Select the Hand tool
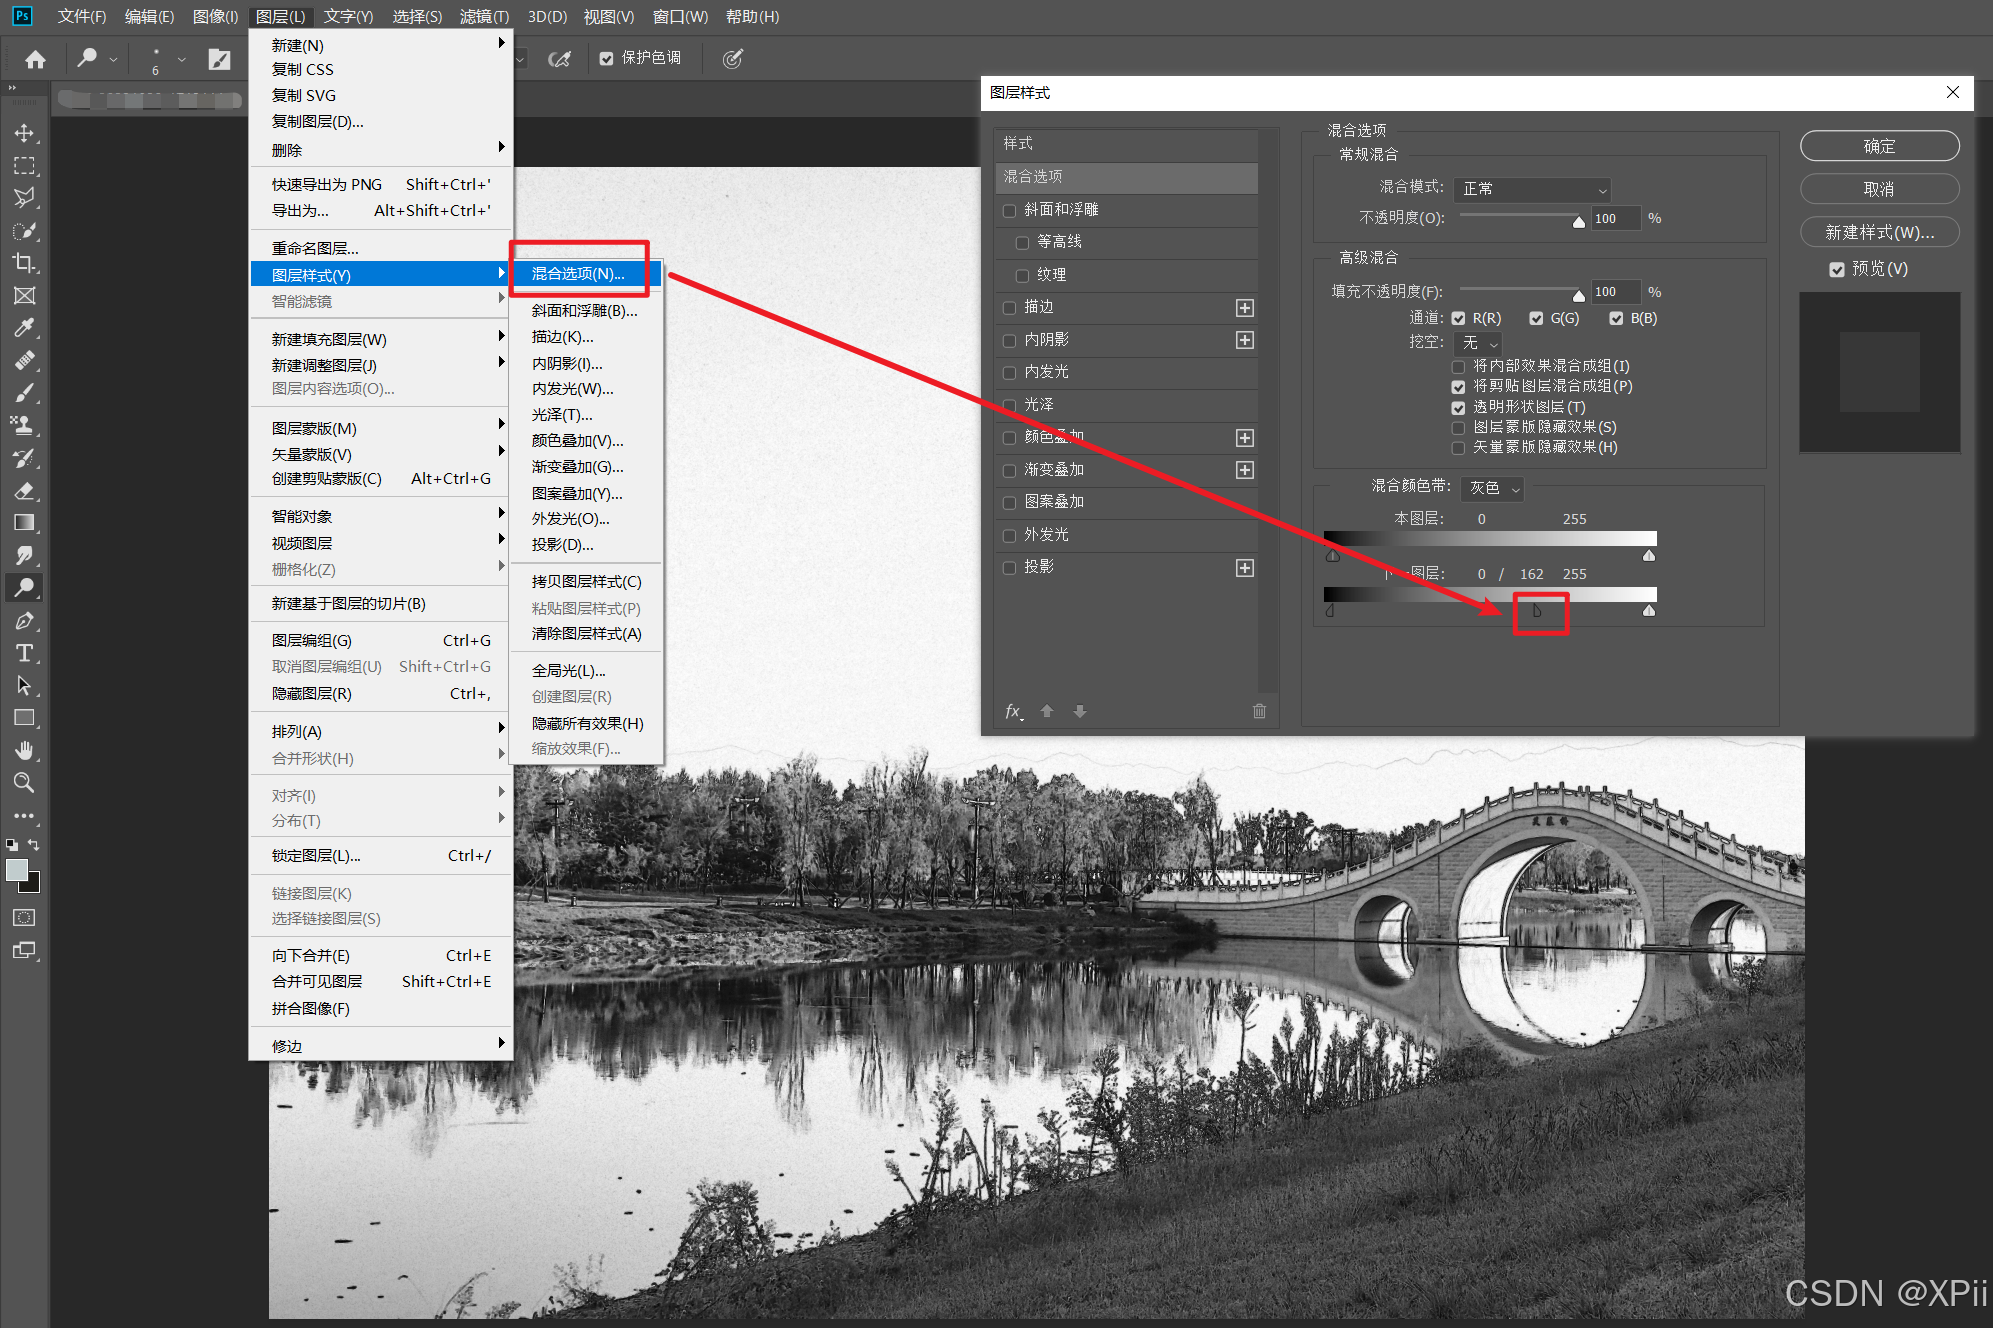 24,750
